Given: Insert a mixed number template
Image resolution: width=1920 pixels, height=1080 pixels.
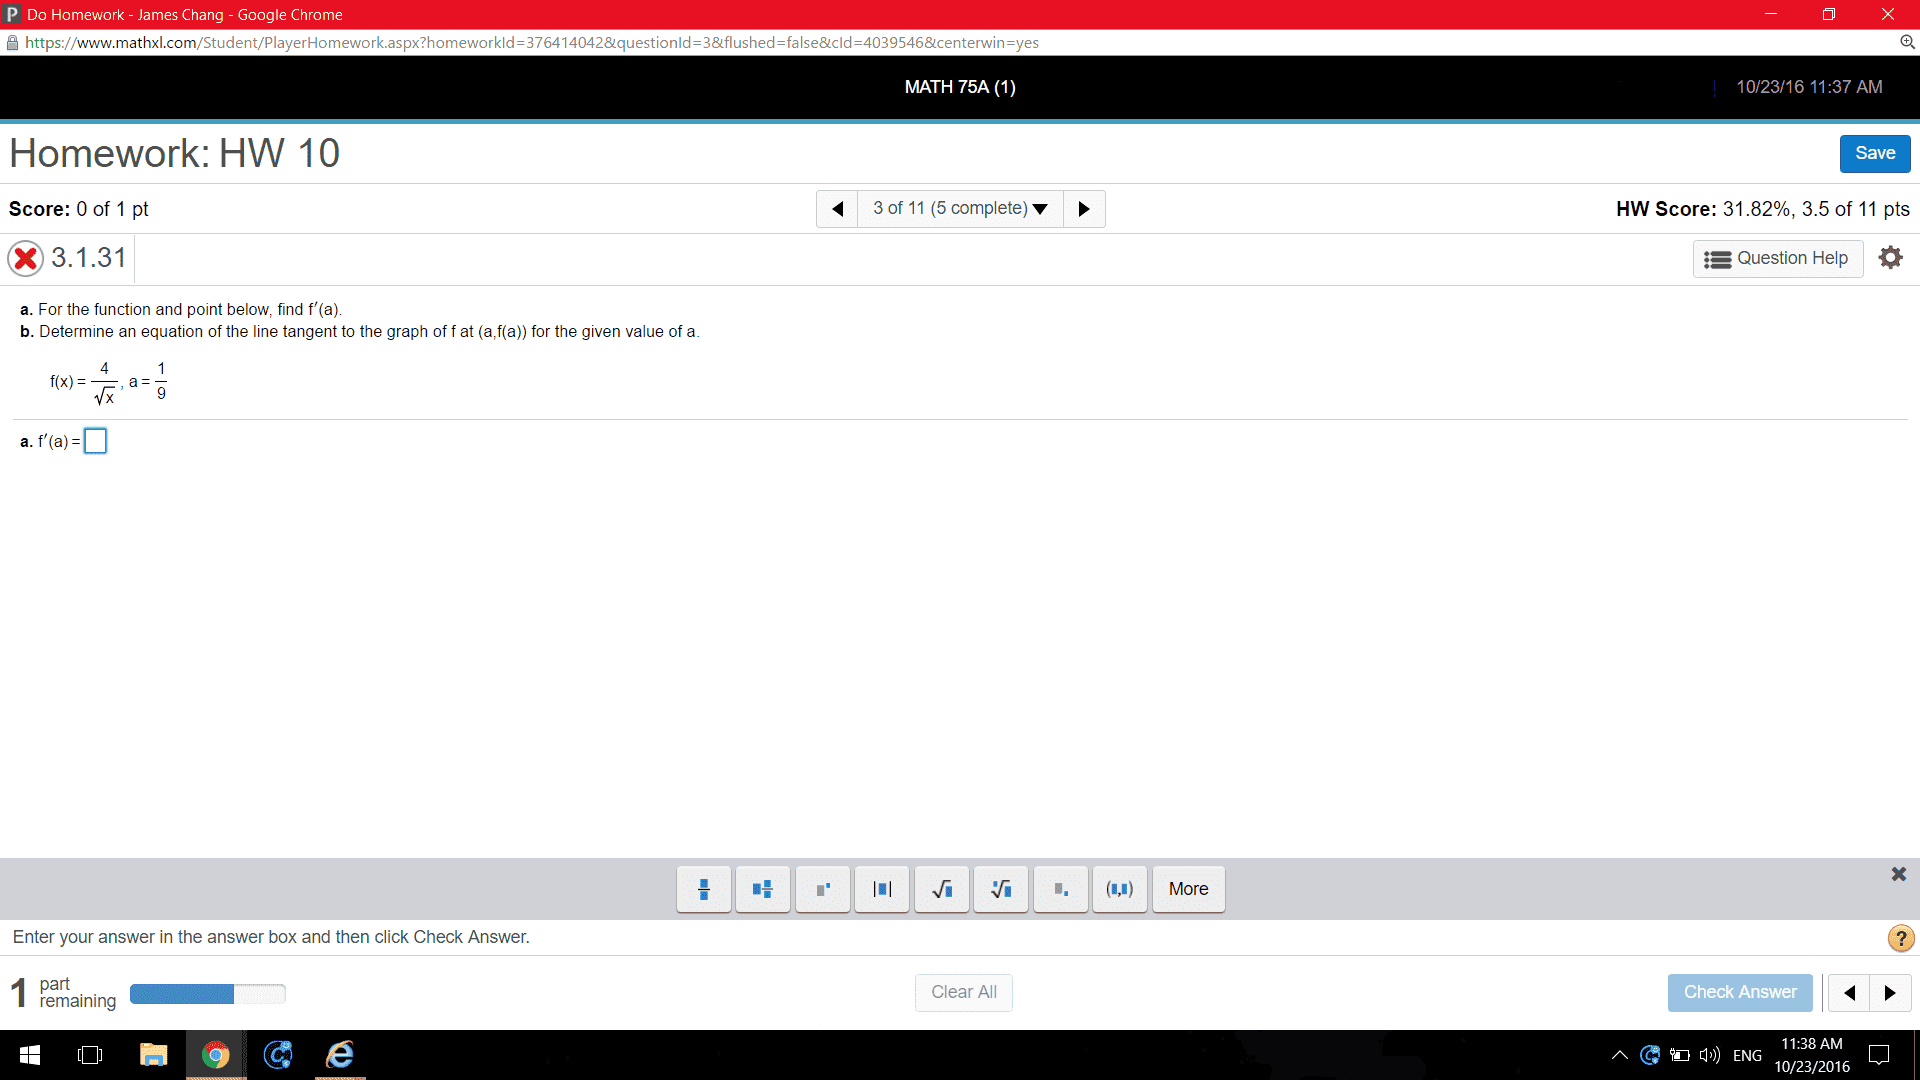Looking at the screenshot, I should tap(762, 889).
